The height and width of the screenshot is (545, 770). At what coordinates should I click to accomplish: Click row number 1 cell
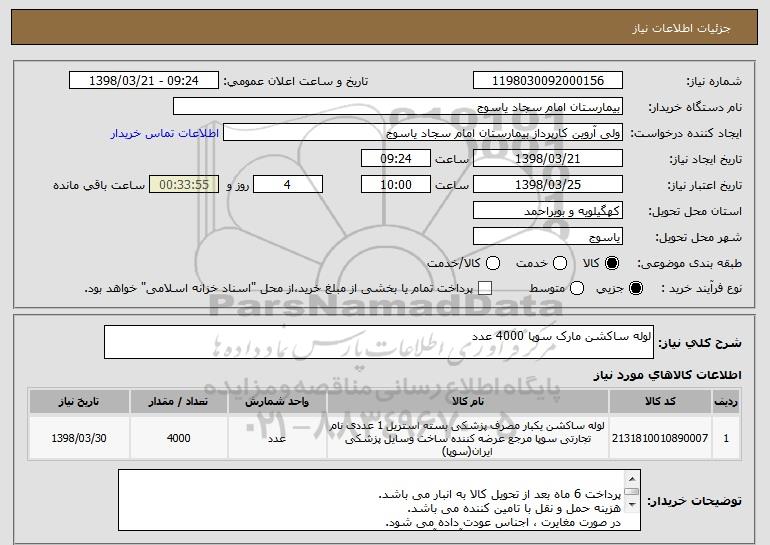click(x=726, y=438)
